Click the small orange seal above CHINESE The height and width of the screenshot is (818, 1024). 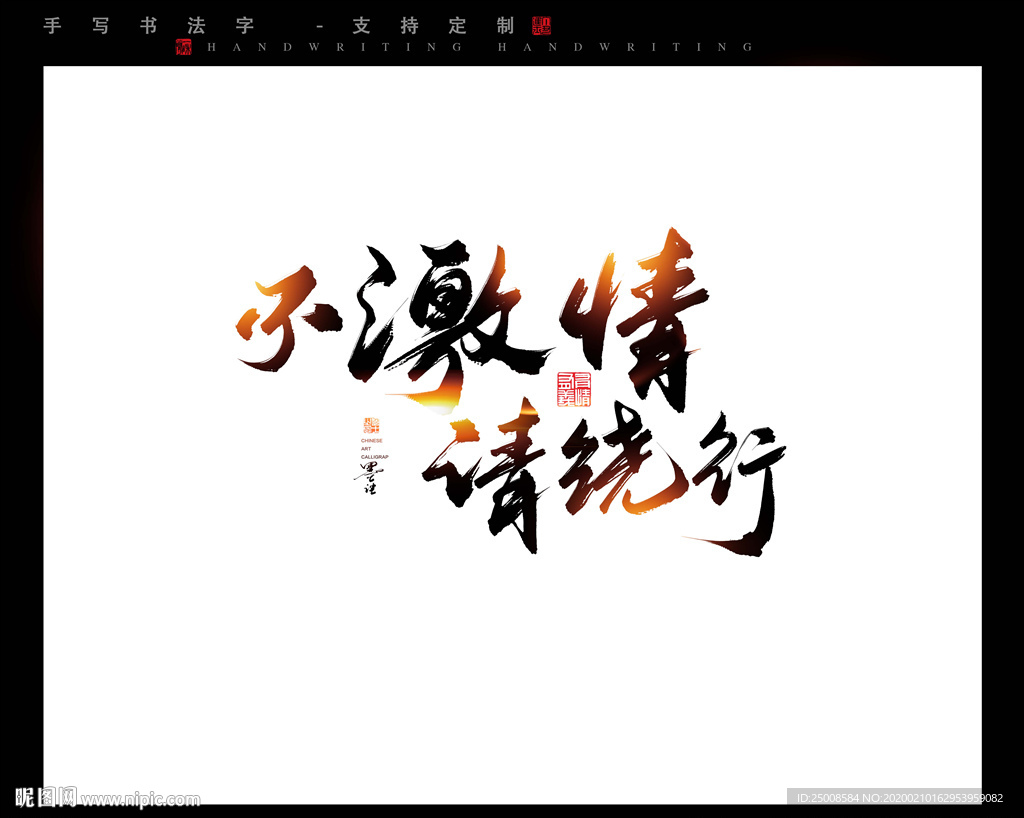coord(372,426)
